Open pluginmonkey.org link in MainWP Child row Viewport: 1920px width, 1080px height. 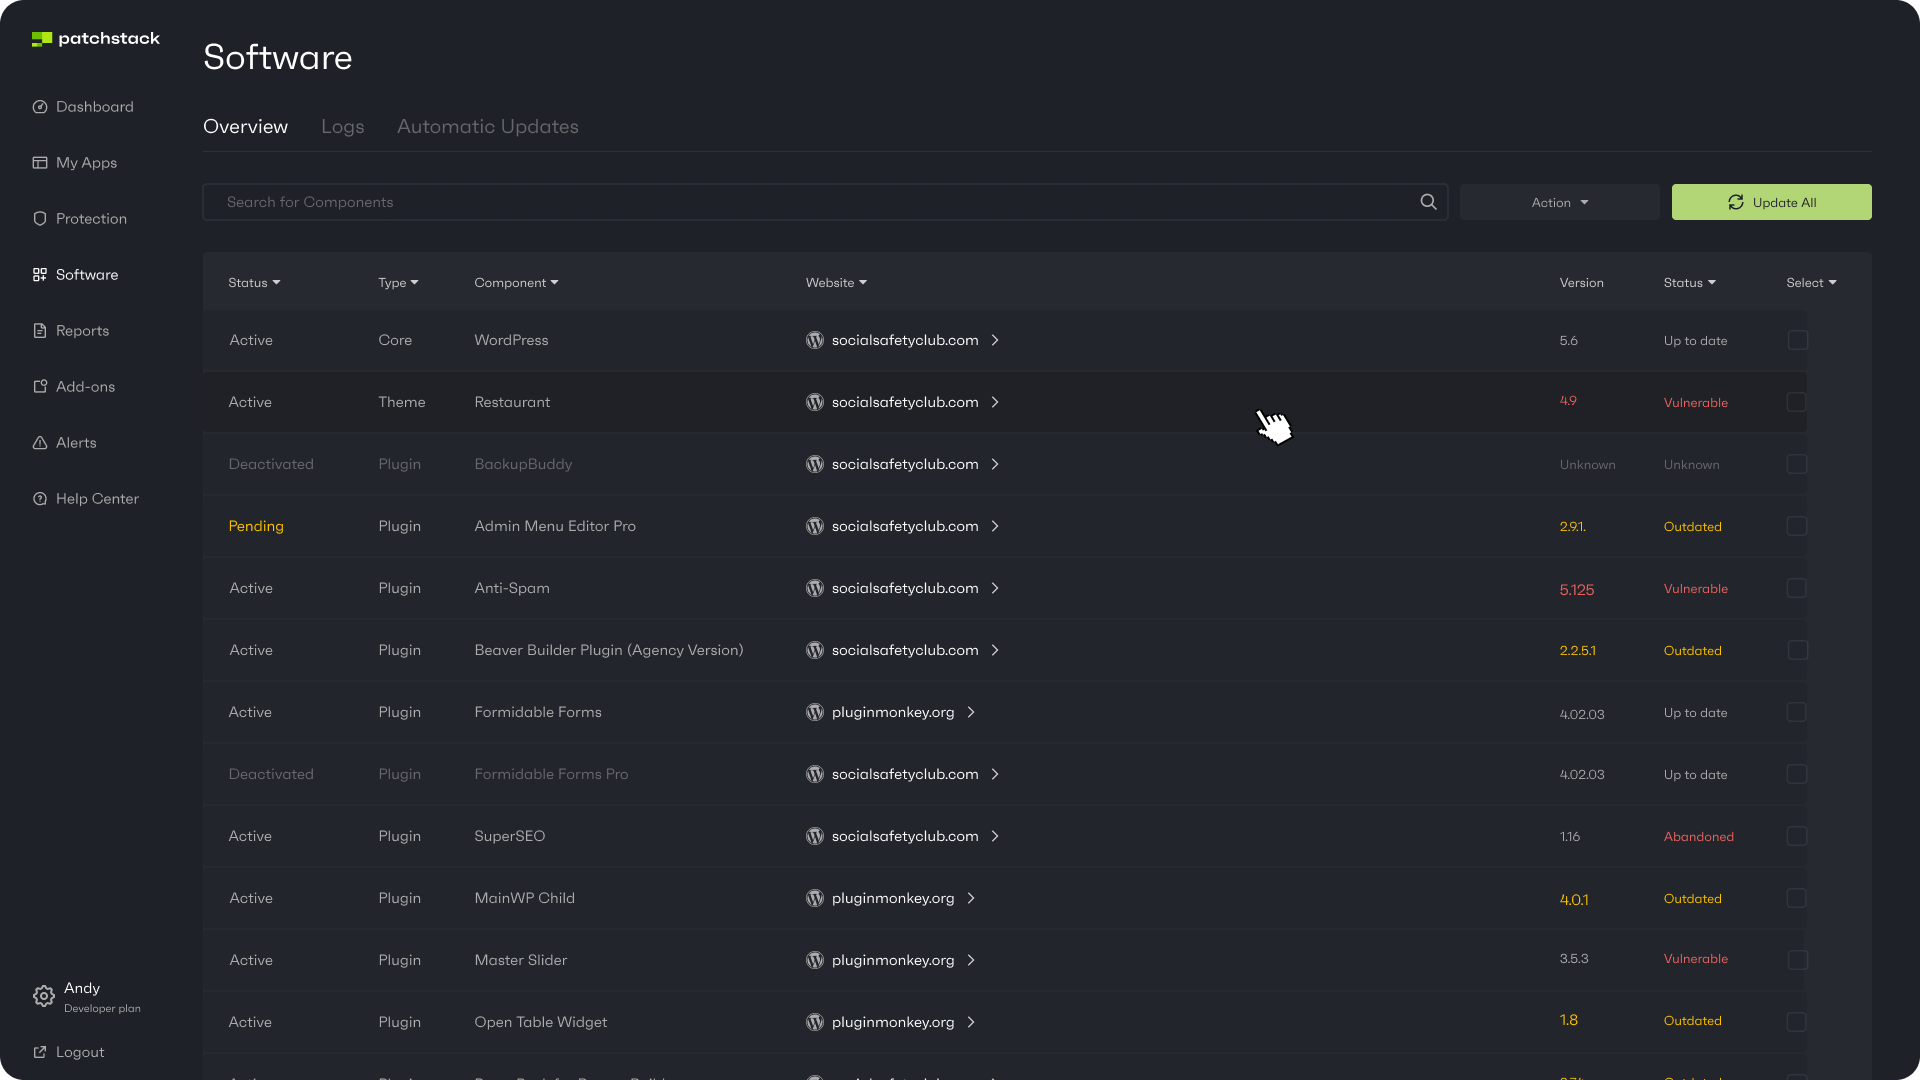893,898
